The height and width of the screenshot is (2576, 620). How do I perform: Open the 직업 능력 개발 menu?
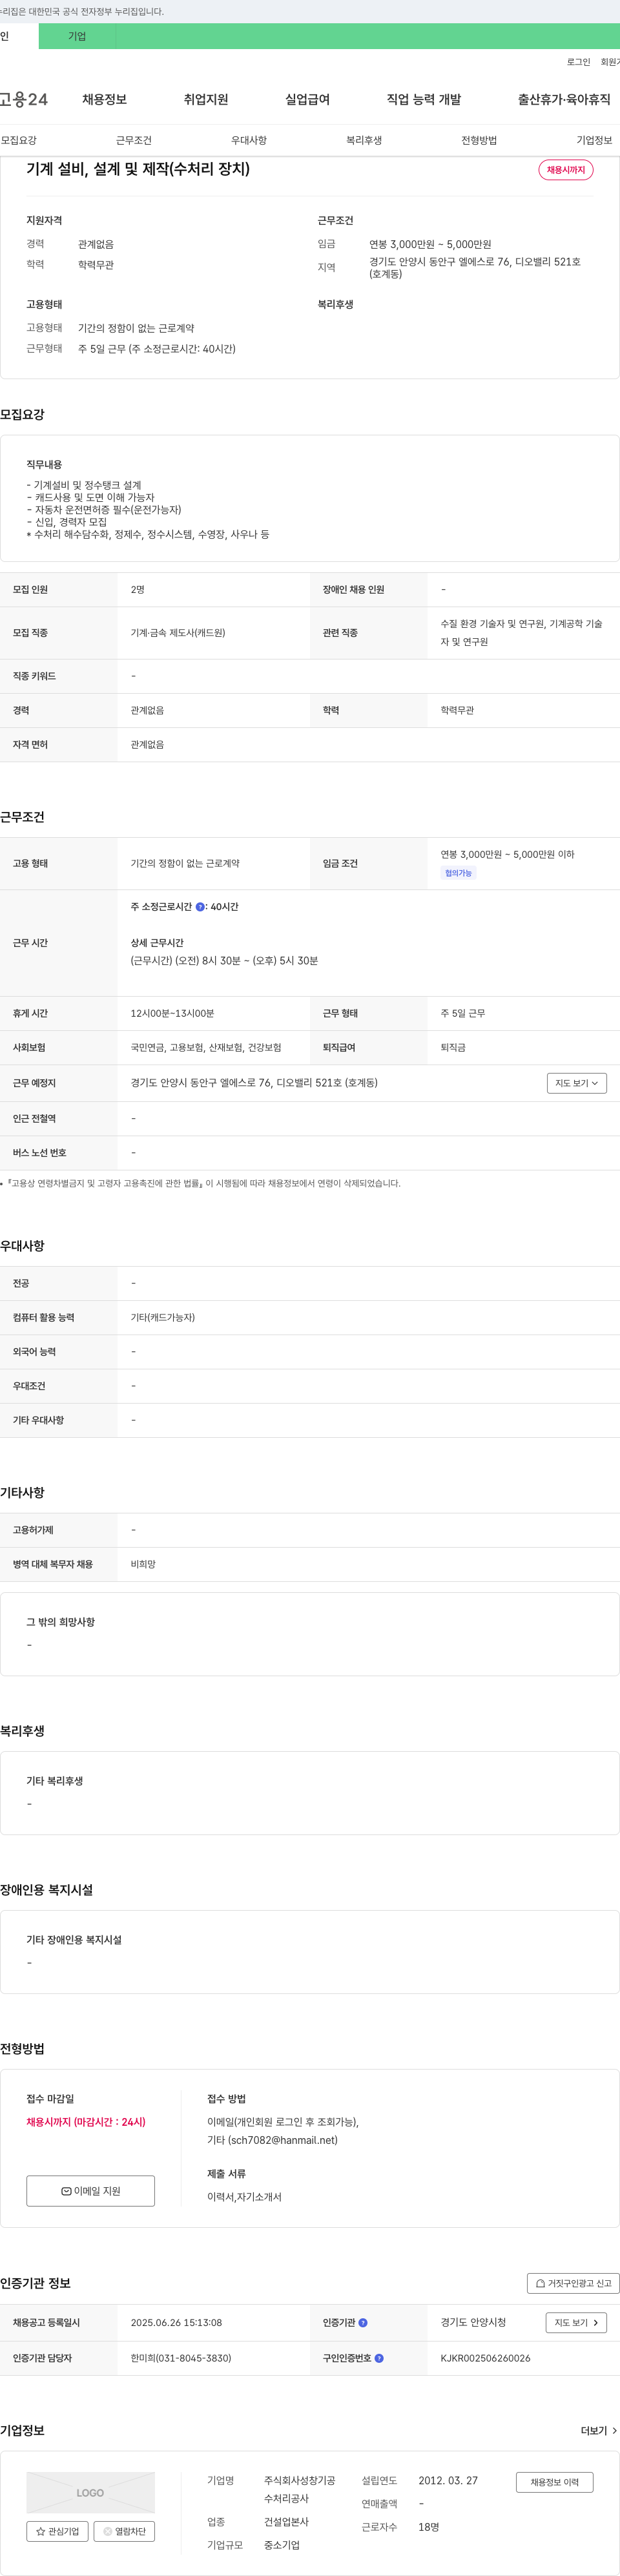(424, 99)
